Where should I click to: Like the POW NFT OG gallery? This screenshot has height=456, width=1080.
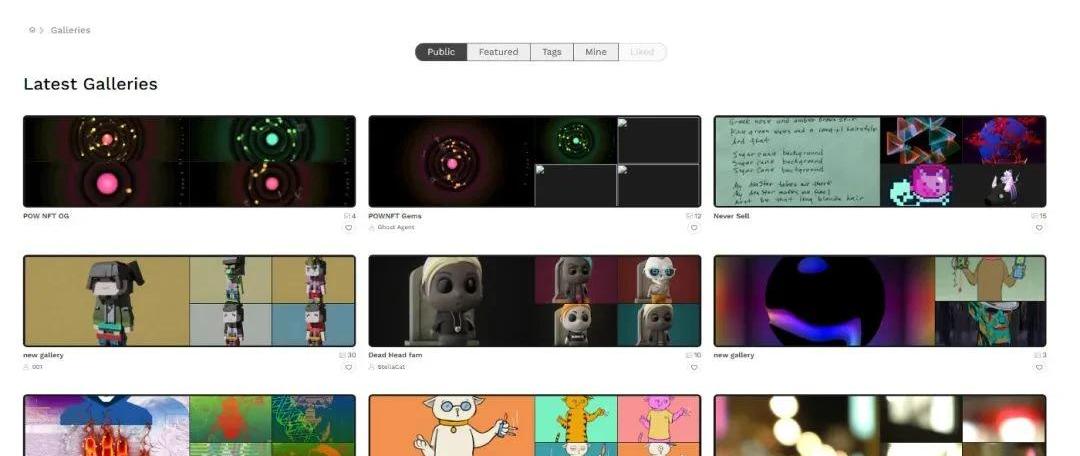click(x=349, y=228)
